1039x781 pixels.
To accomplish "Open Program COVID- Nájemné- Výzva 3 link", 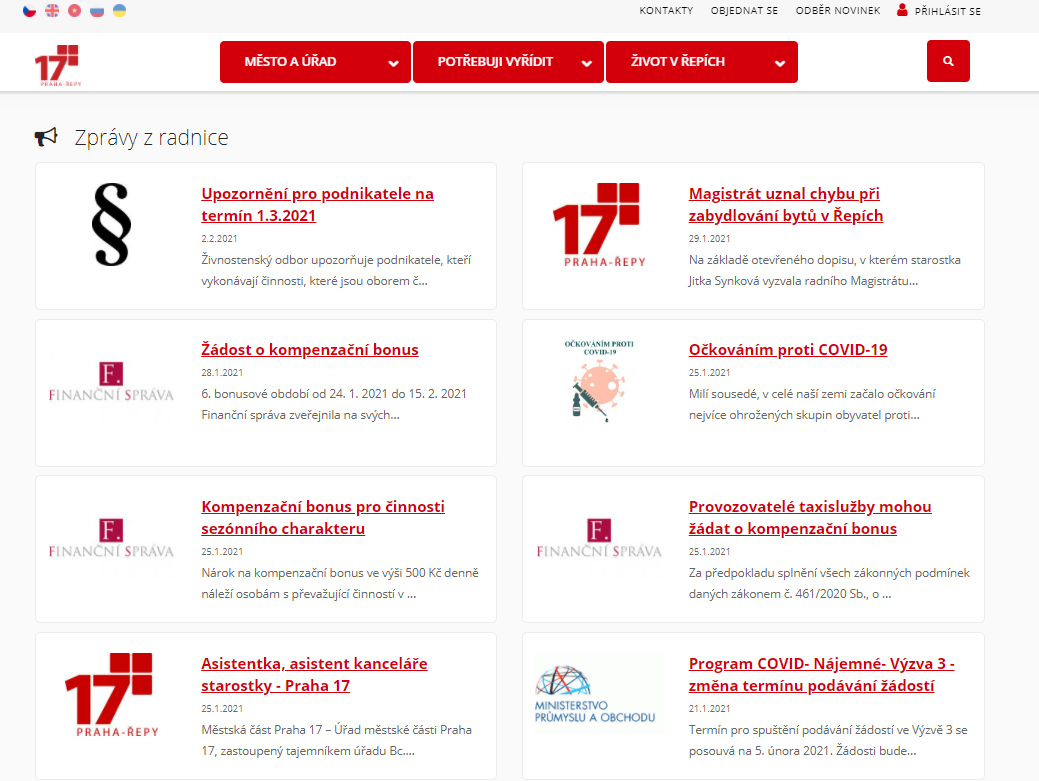I will pos(822,674).
